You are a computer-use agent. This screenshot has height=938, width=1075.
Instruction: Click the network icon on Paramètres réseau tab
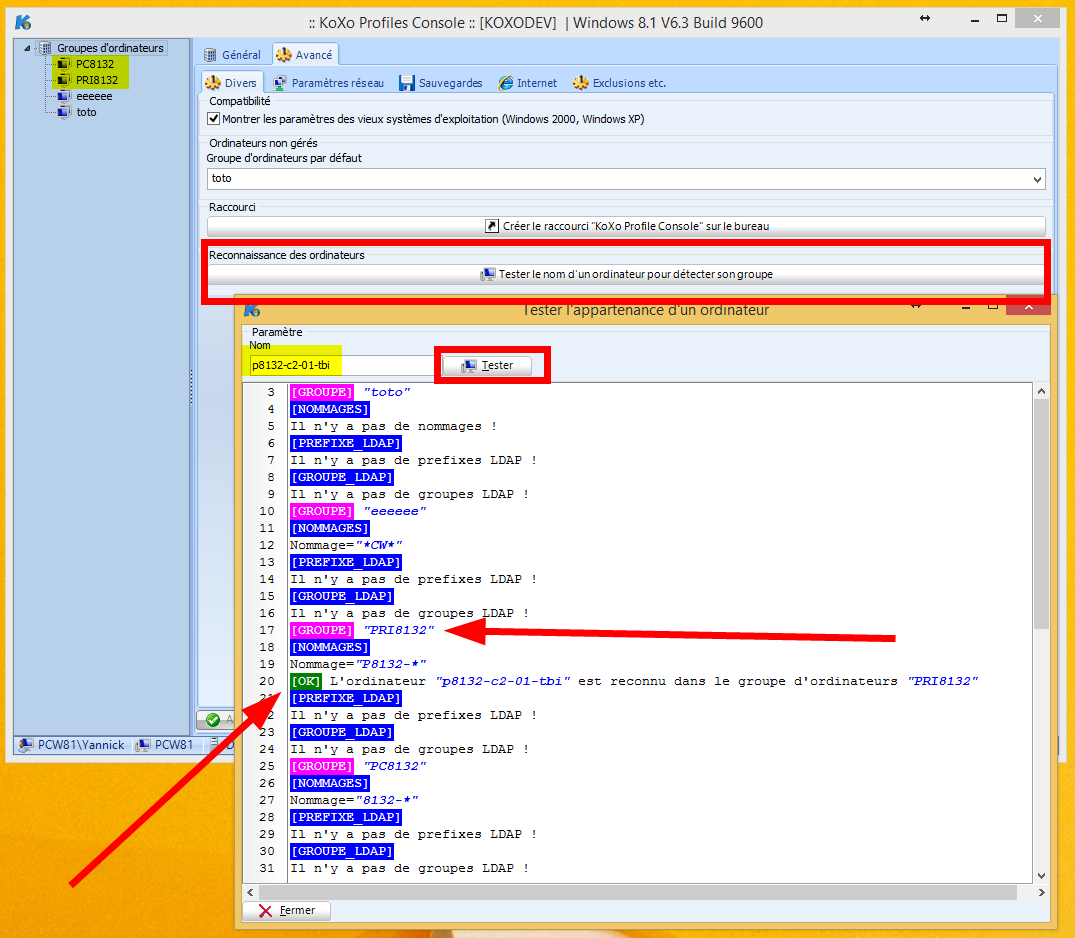[x=280, y=83]
